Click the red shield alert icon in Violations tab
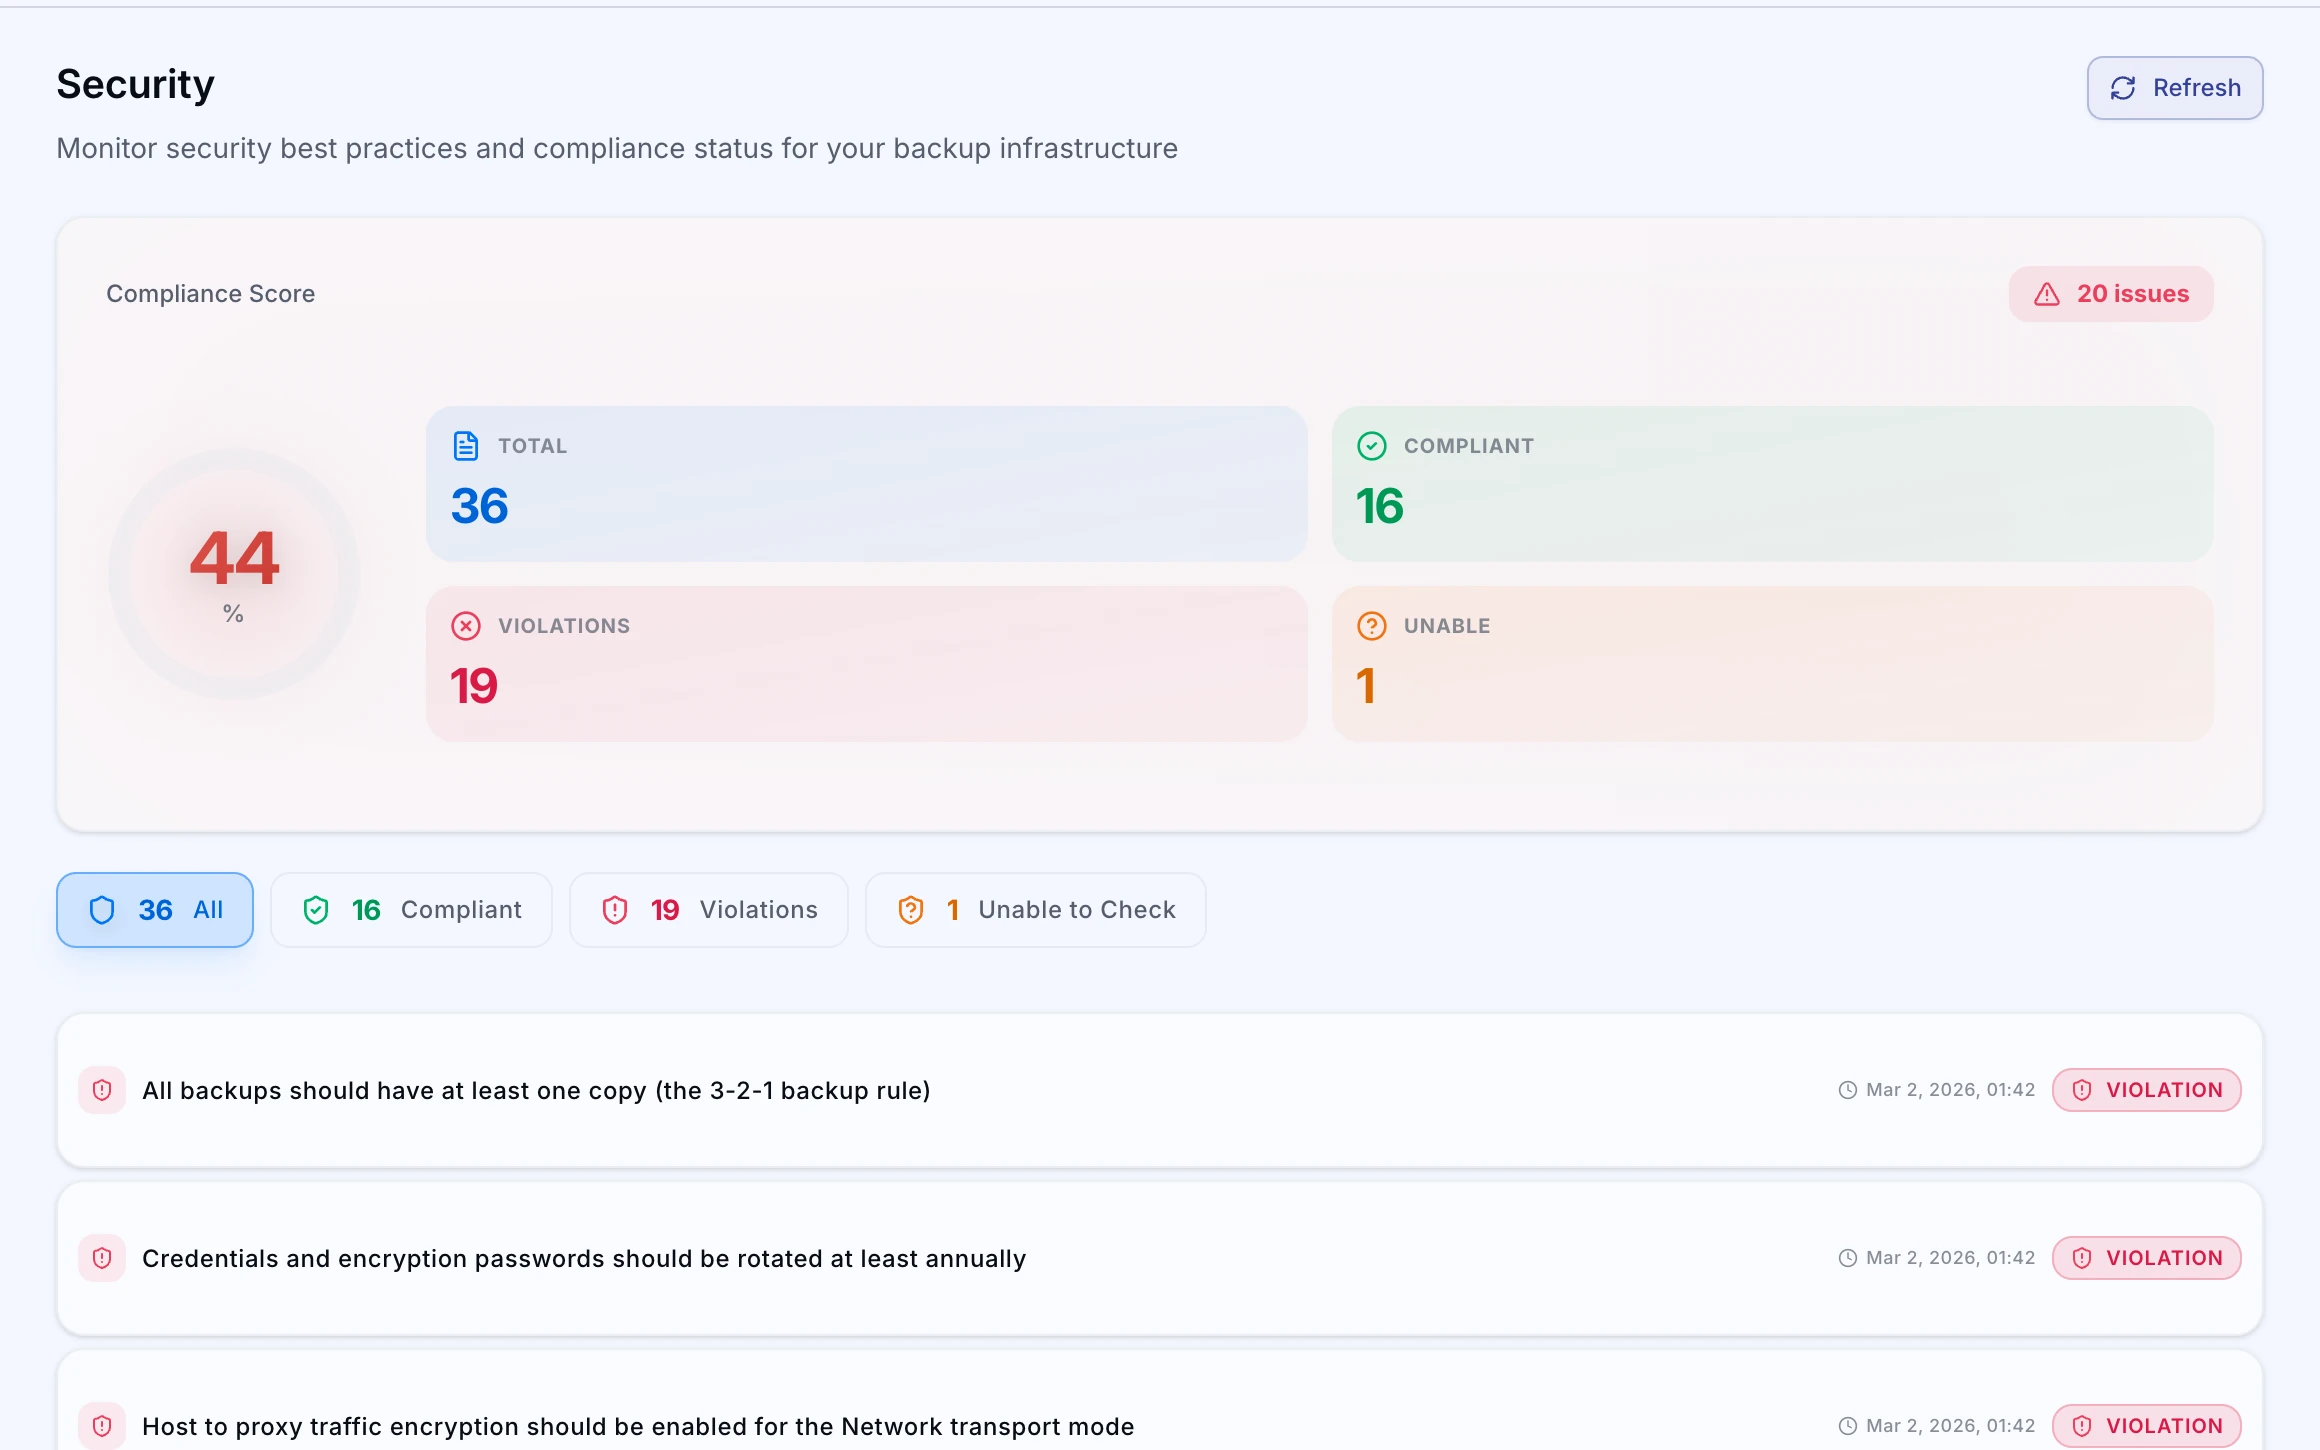The height and width of the screenshot is (1450, 2320). click(x=615, y=910)
